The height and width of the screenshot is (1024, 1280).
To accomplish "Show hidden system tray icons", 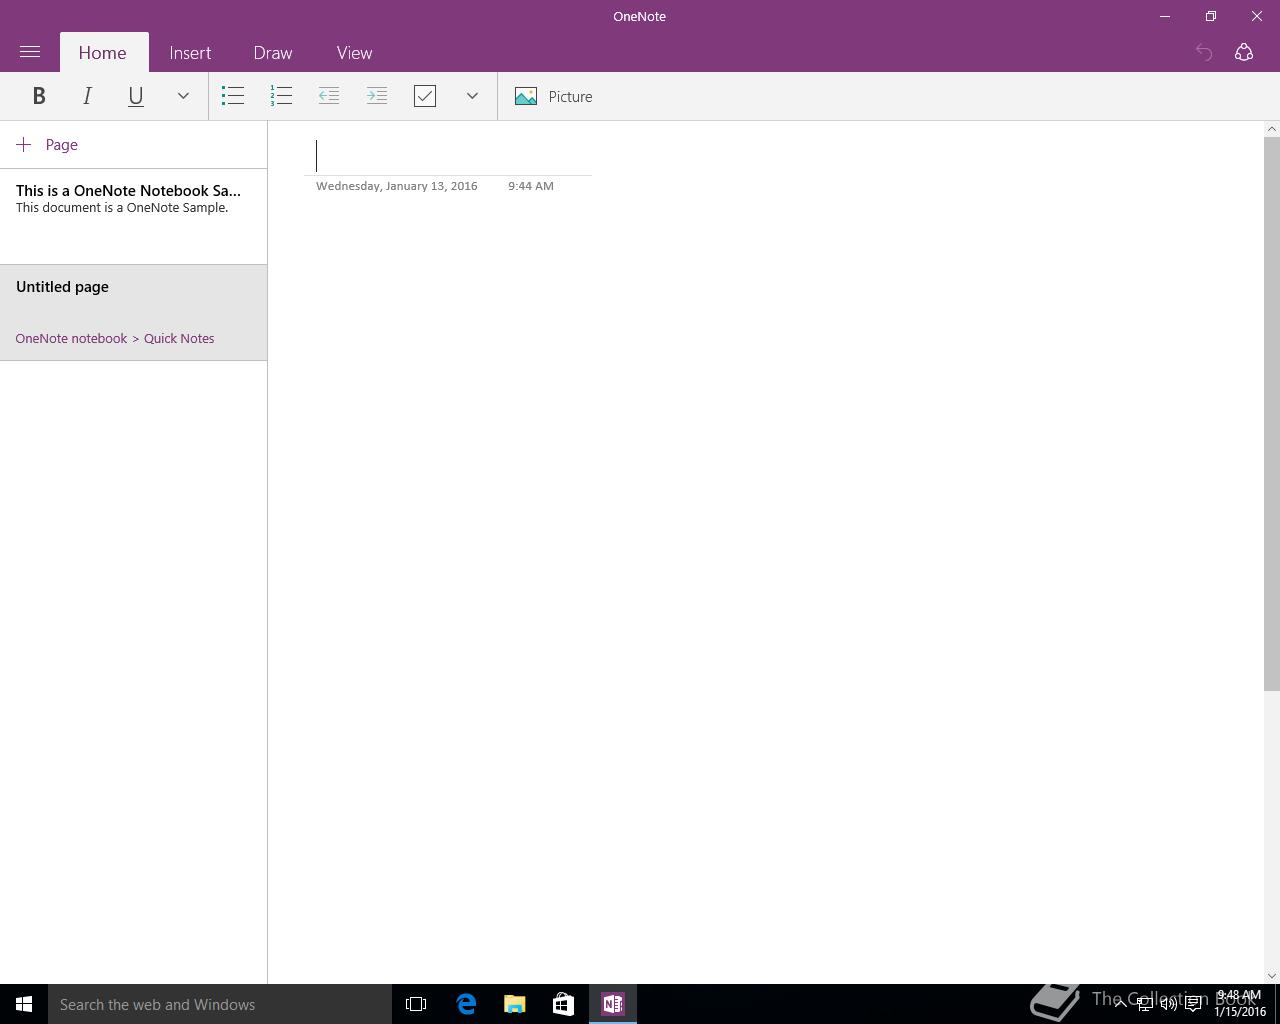I will pyautogui.click(x=1120, y=1004).
